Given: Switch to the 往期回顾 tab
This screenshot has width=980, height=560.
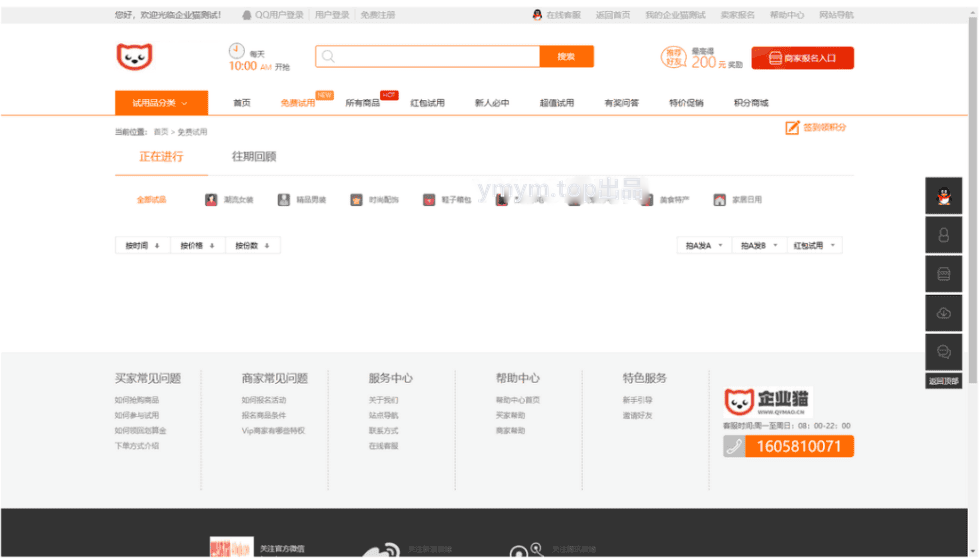Looking at the screenshot, I should click(x=254, y=157).
